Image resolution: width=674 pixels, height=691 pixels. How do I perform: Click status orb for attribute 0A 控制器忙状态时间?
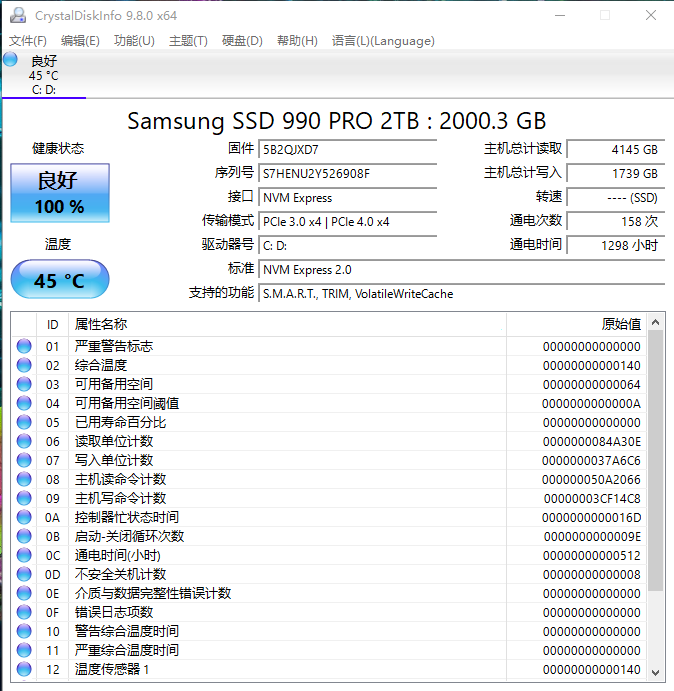[24, 517]
